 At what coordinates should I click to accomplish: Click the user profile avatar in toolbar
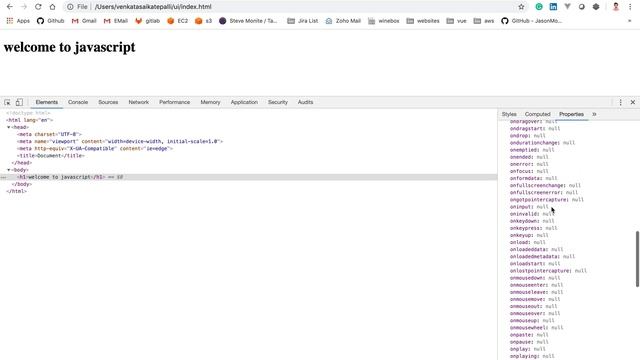coord(616,7)
